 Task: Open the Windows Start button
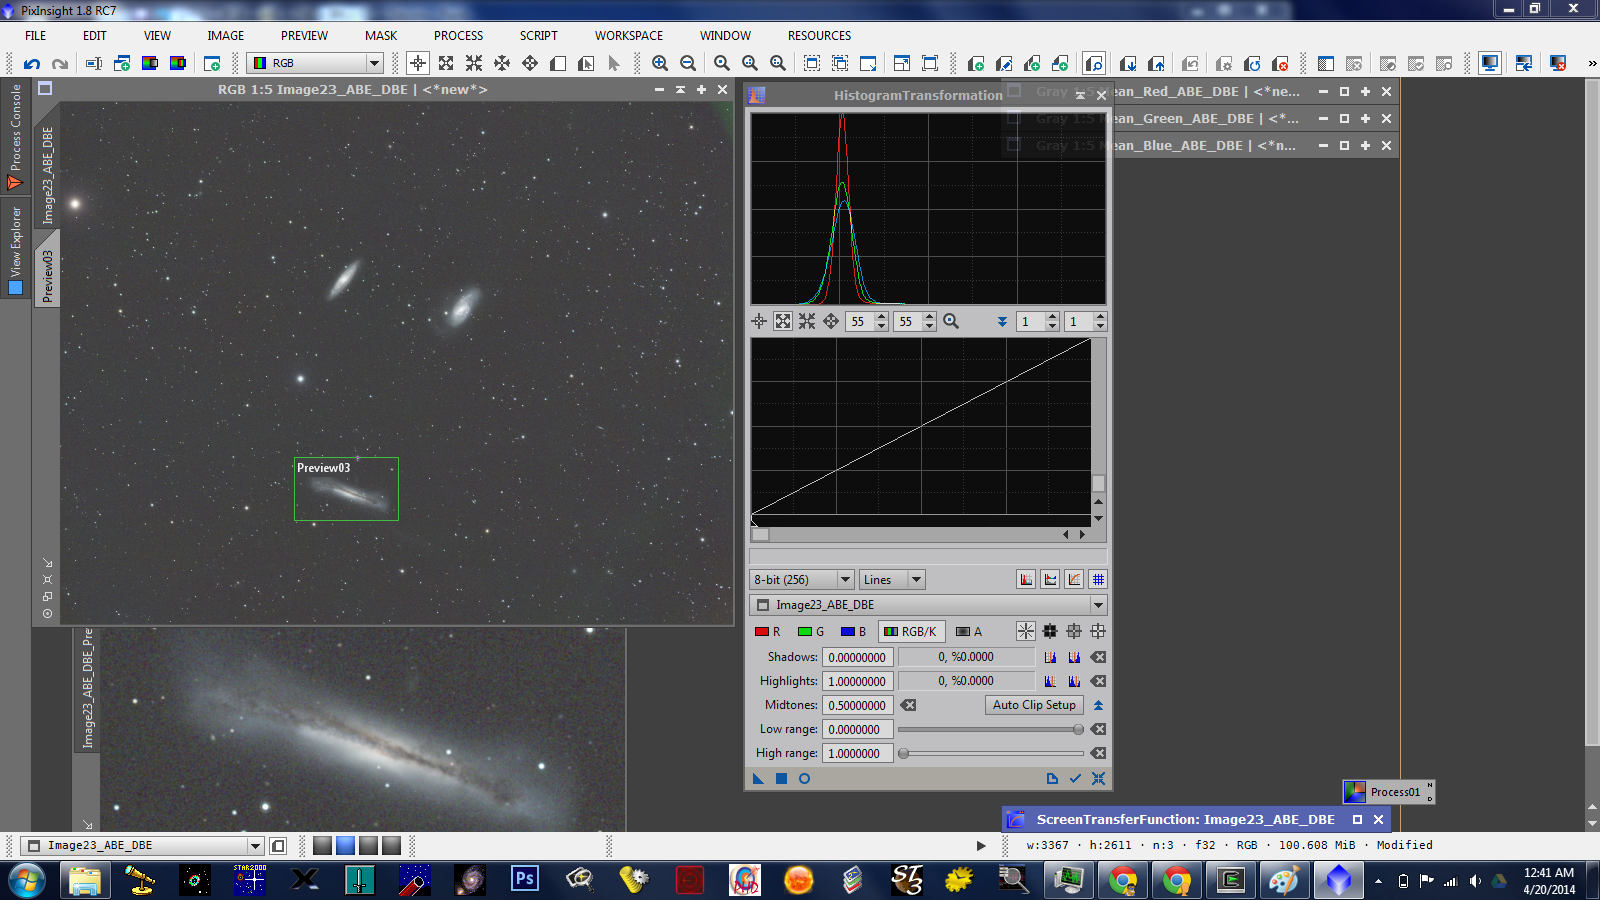pos(27,881)
